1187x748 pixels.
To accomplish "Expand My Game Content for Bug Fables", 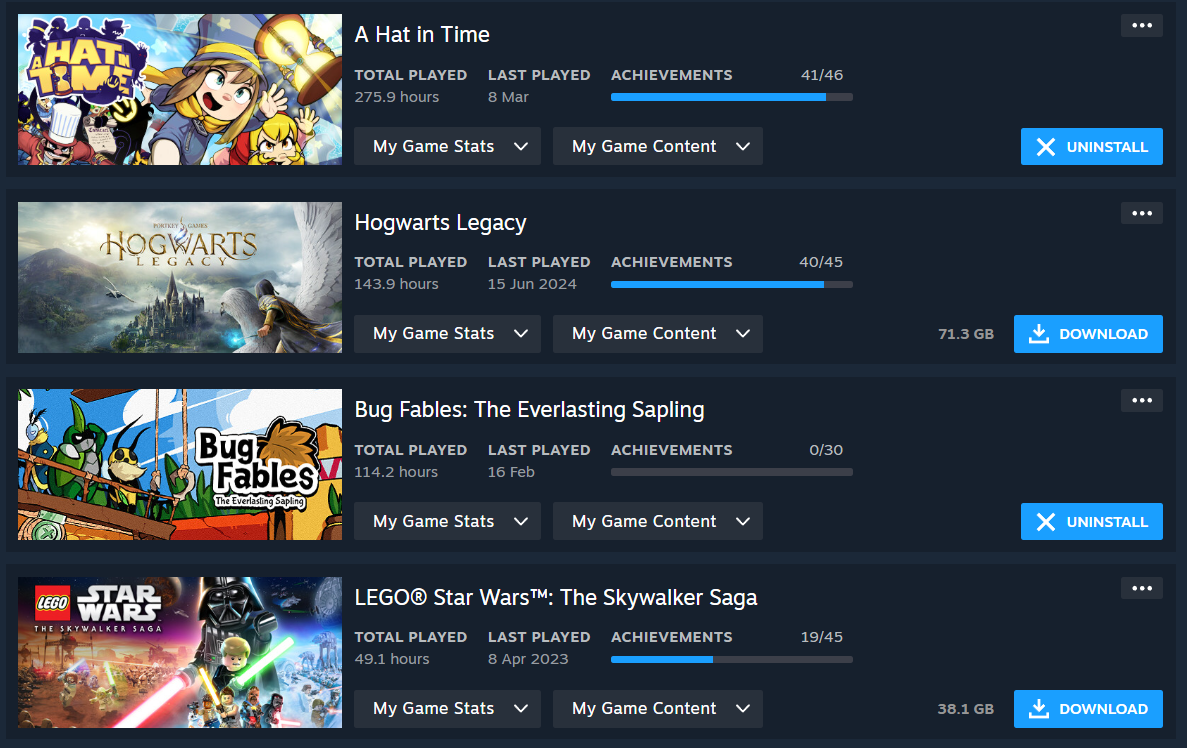I will point(658,521).
